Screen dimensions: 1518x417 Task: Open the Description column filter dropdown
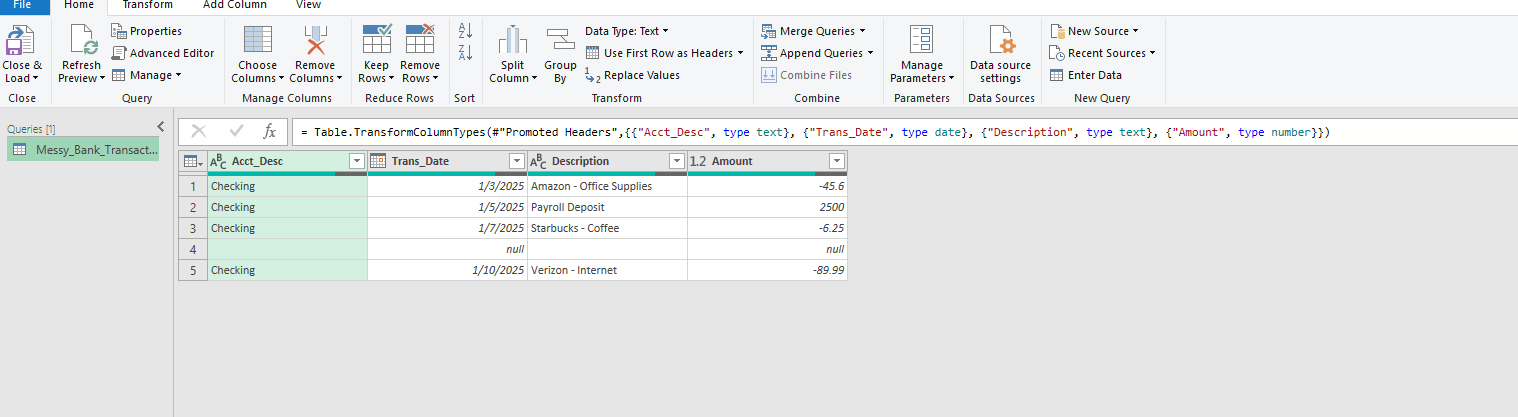click(676, 161)
